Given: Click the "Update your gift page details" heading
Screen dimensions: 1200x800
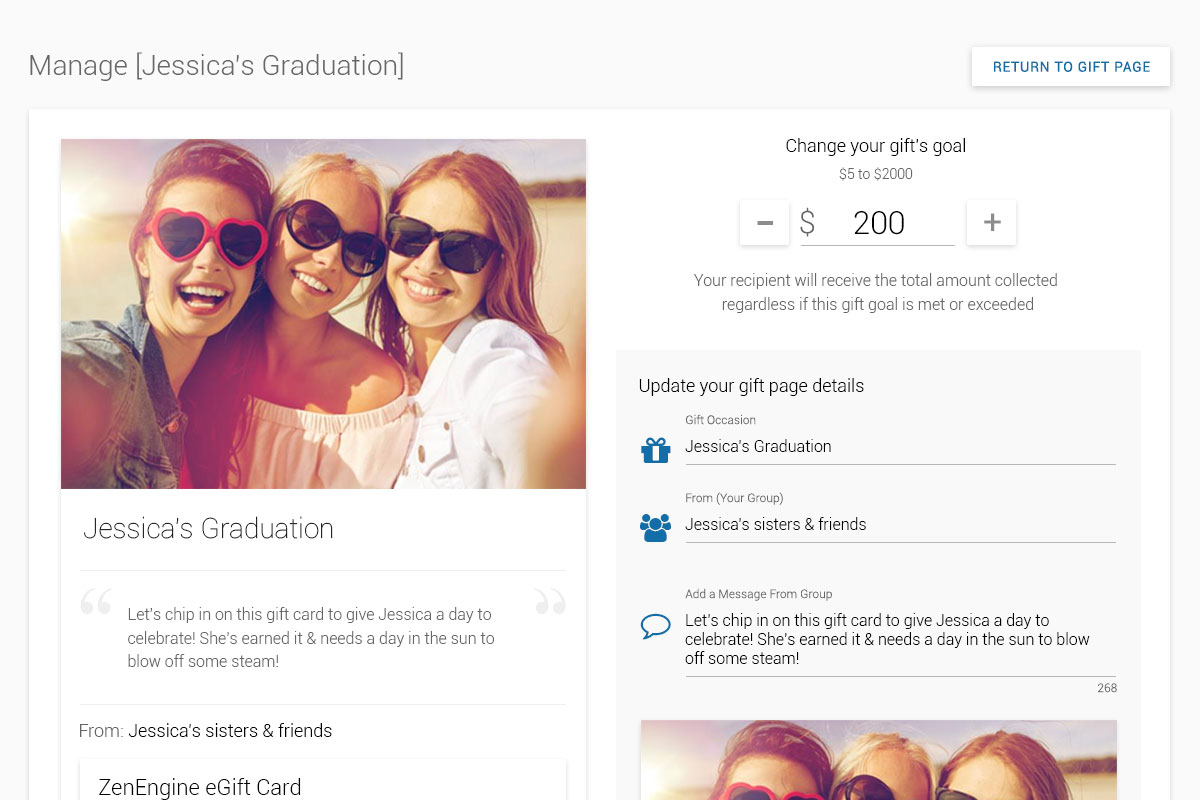Looking at the screenshot, I should click(751, 386).
